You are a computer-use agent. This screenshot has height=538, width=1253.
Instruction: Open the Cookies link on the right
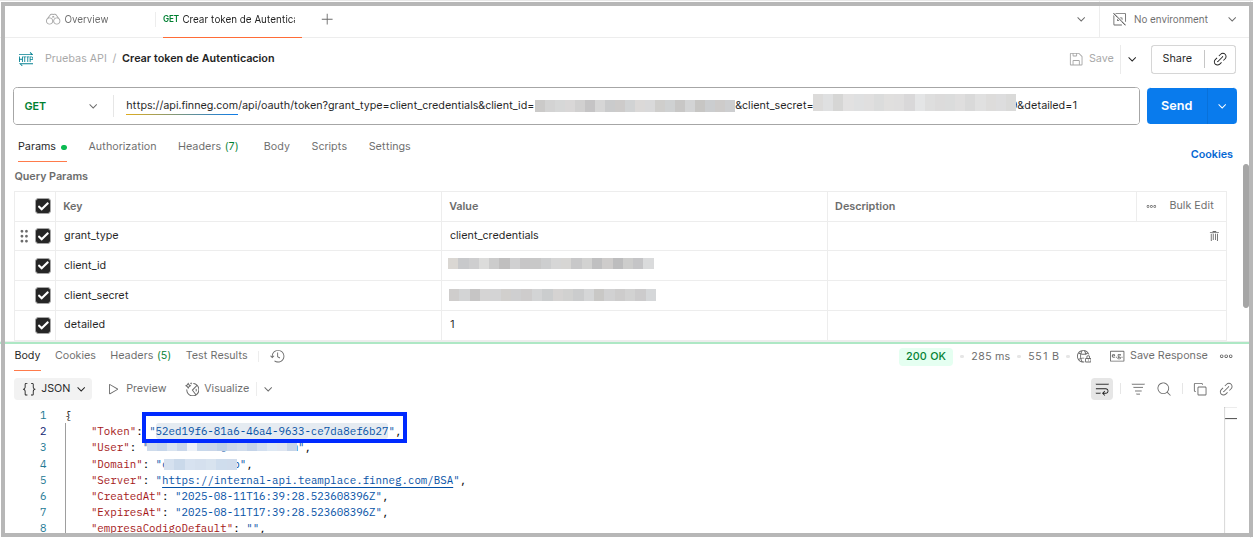tap(1211, 154)
